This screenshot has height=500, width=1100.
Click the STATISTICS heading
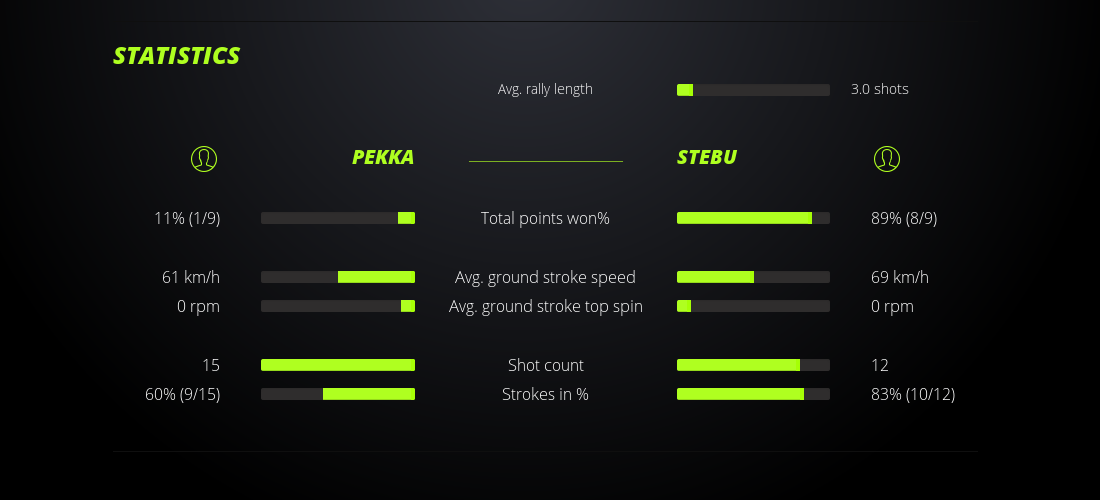click(x=177, y=56)
